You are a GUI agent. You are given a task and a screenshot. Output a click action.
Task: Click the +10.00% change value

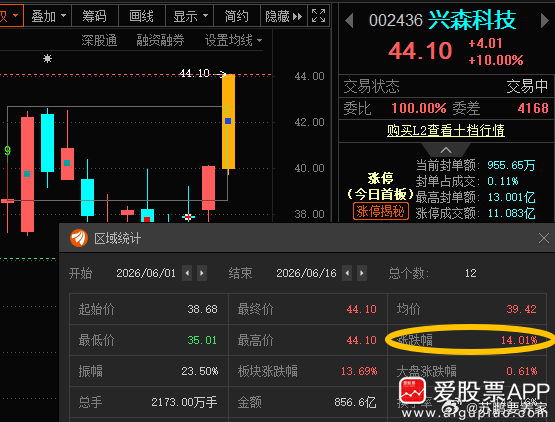(496, 60)
